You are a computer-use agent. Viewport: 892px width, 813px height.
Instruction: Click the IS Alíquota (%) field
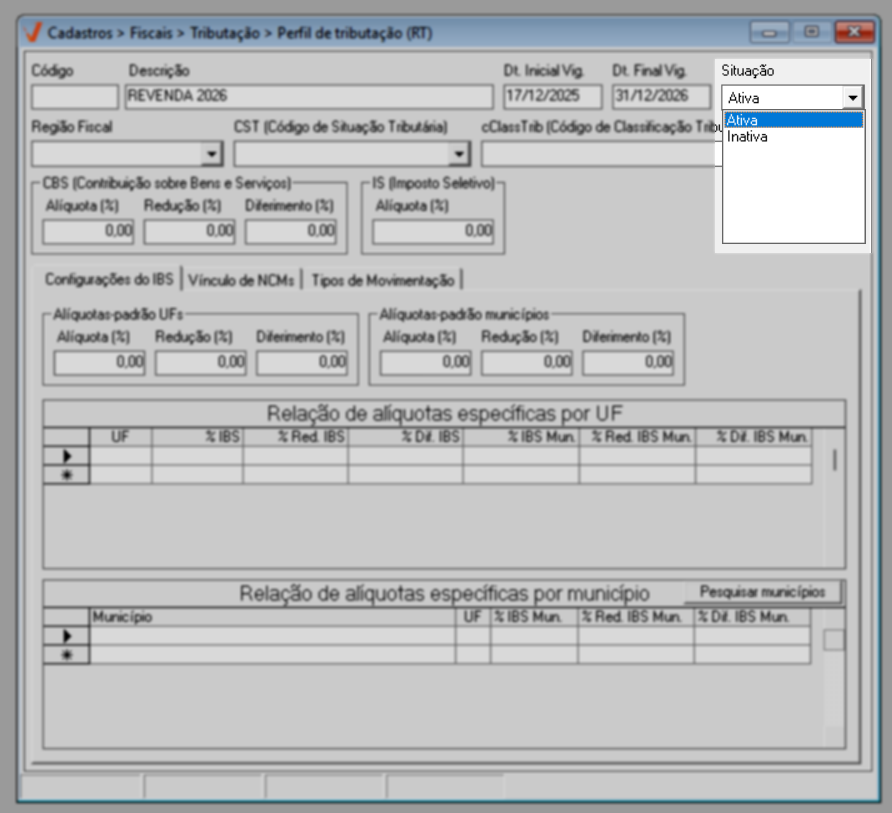(x=433, y=232)
